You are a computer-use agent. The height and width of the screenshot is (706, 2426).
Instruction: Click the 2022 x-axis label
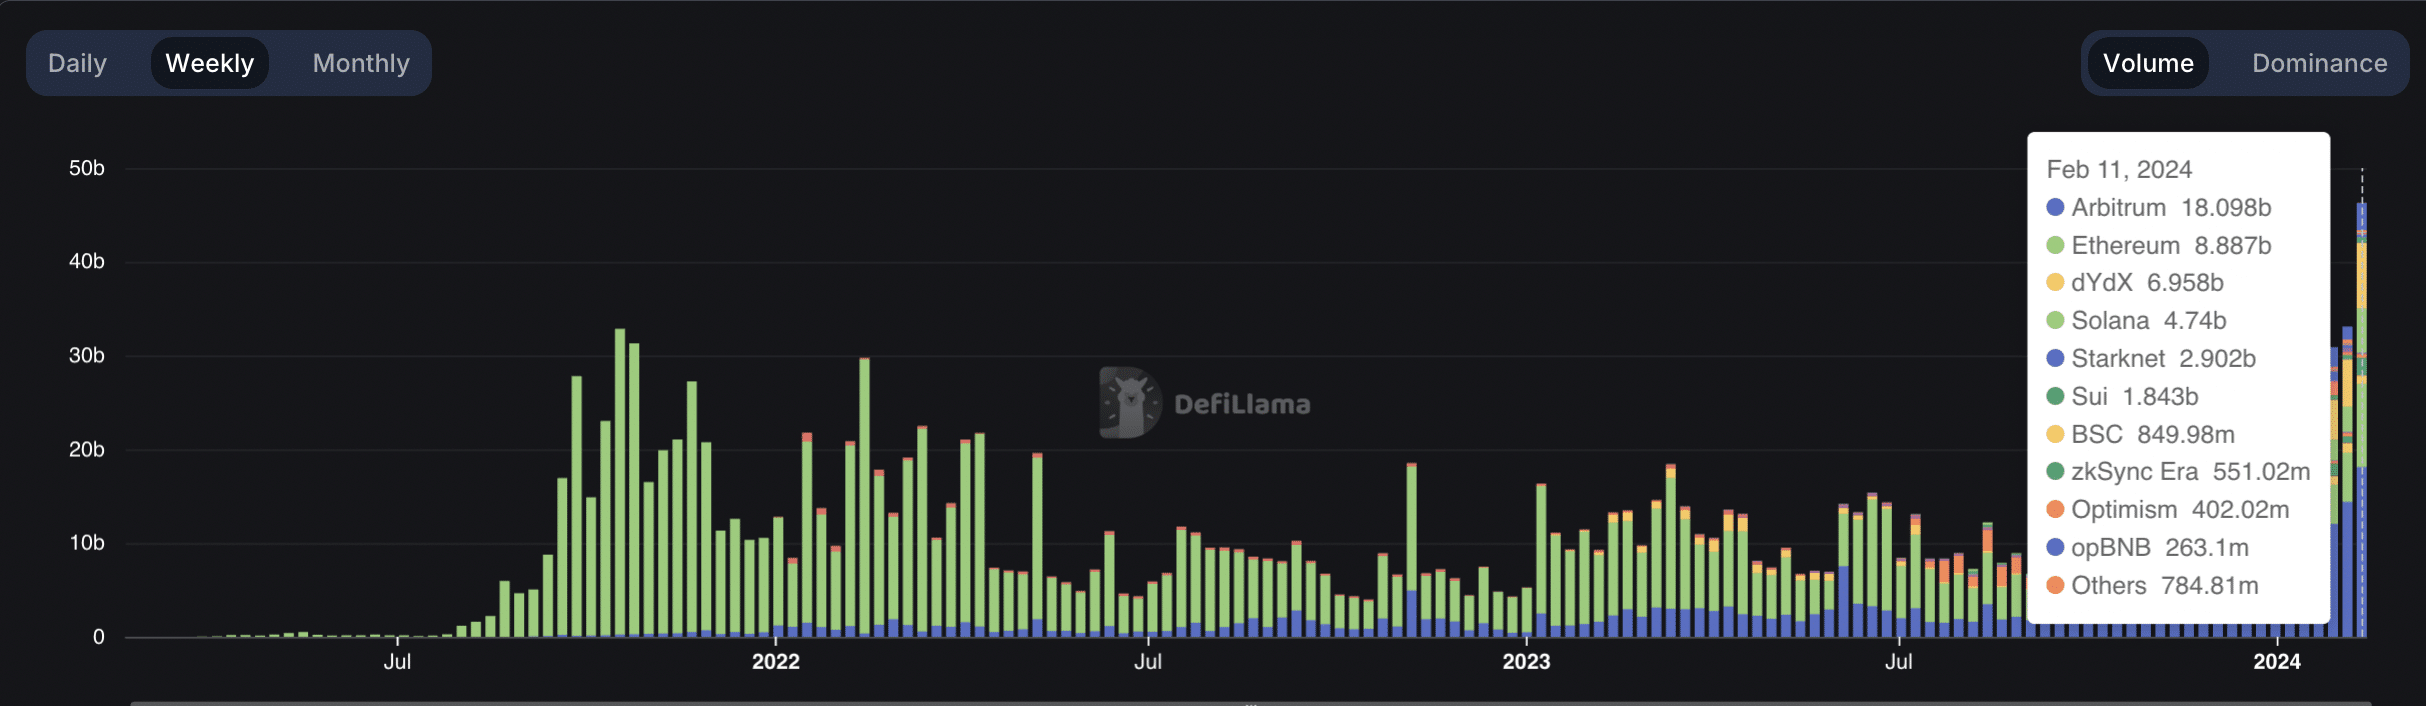point(776,661)
